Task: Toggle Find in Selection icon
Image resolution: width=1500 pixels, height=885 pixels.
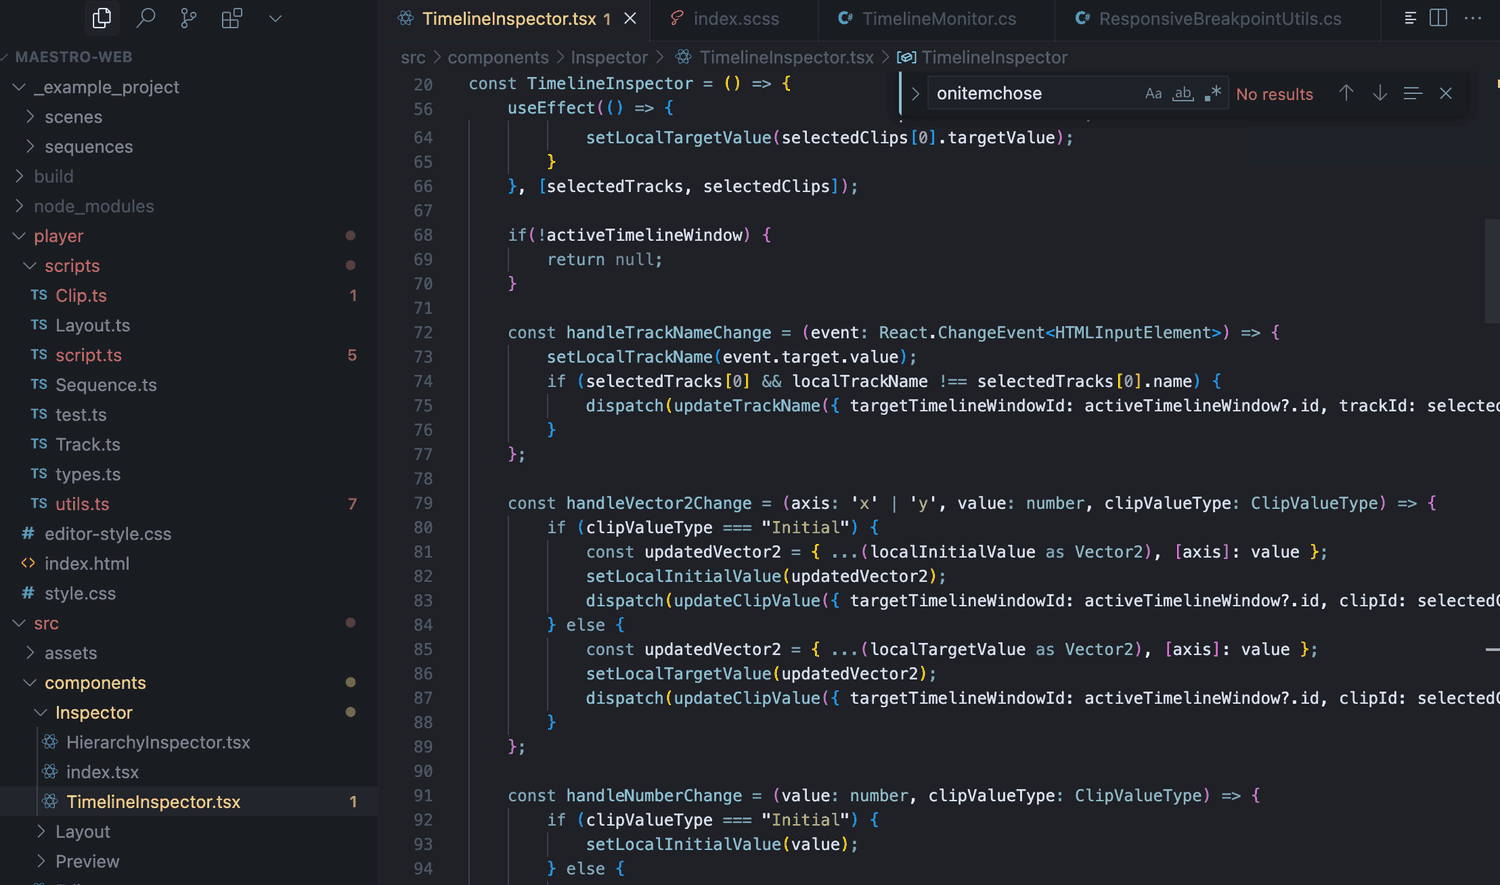Action: tap(1413, 93)
